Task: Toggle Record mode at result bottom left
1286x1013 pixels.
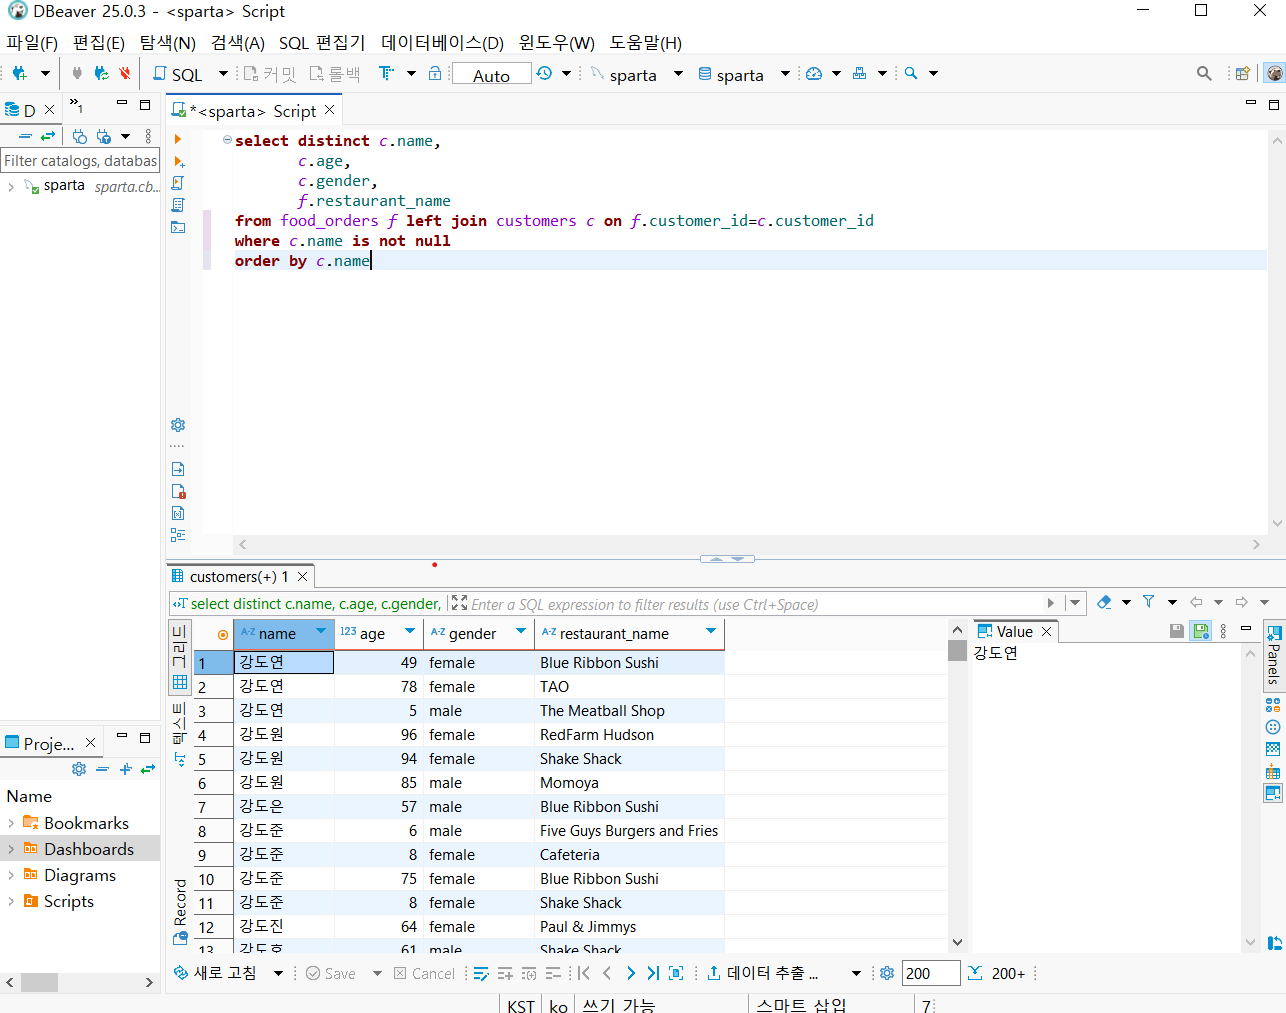Action: [180, 911]
